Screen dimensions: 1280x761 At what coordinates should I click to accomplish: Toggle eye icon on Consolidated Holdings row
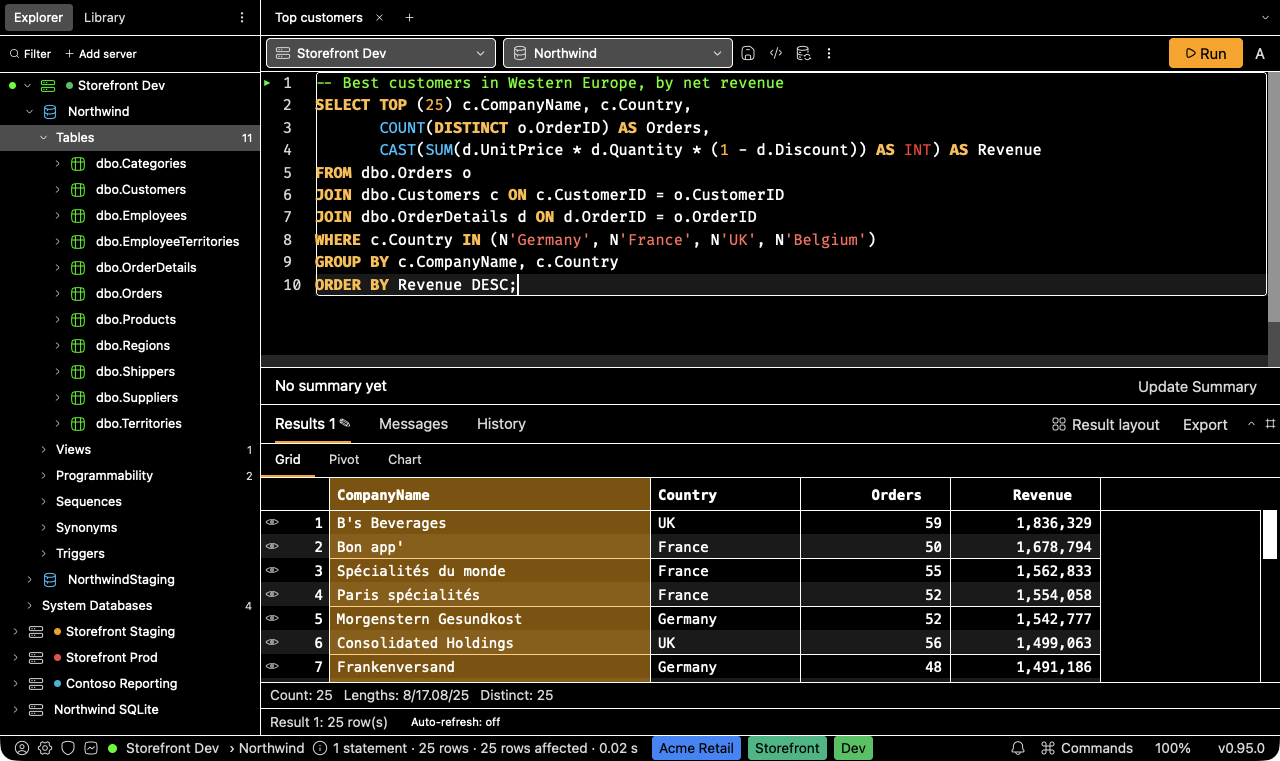point(271,643)
